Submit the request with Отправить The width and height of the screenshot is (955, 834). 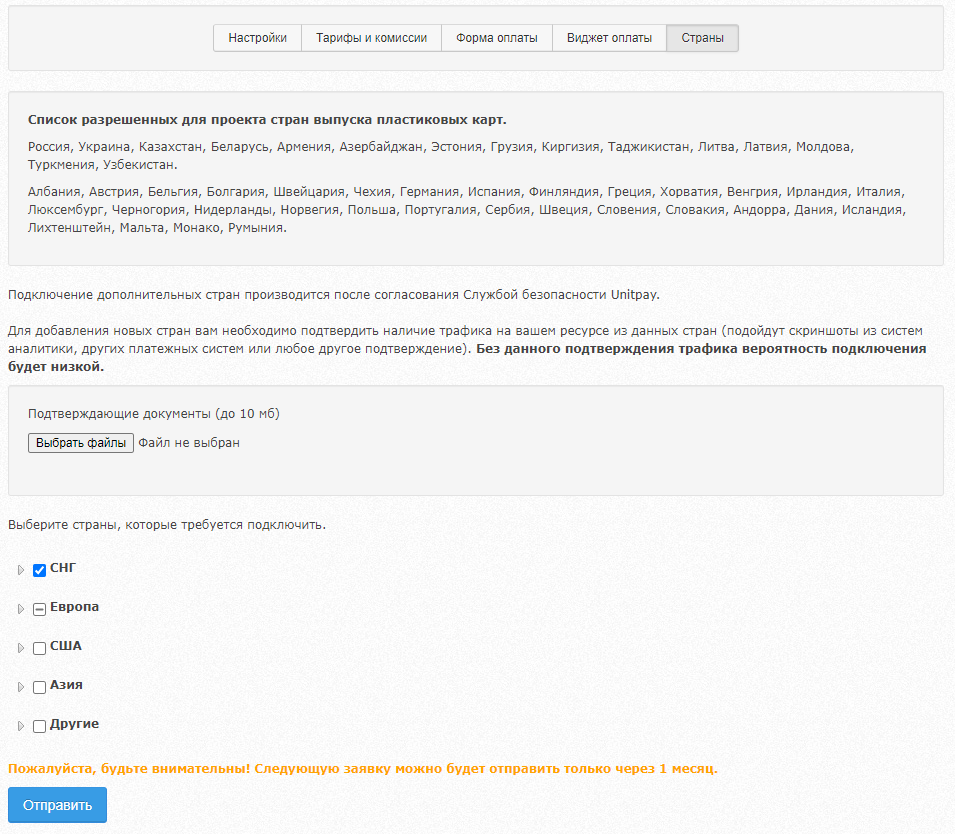57,805
